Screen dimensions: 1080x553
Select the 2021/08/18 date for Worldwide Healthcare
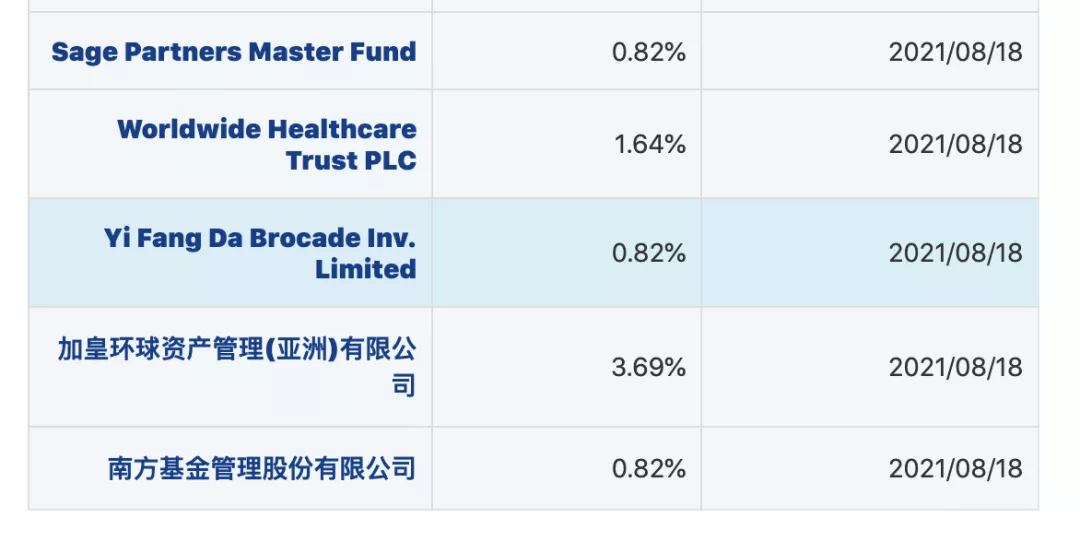pyautogui.click(x=955, y=144)
